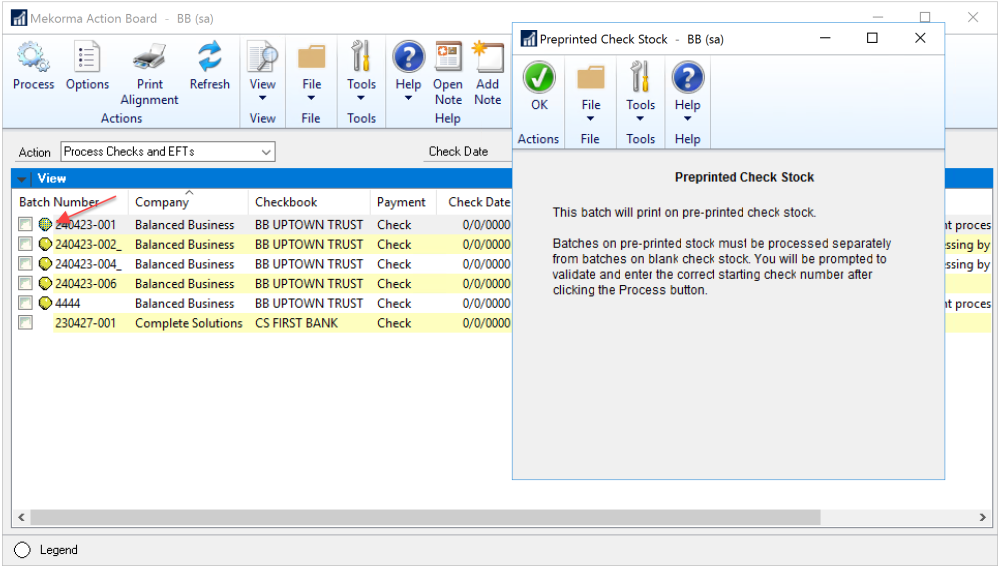Screen dimensions: 1000x568
Task: Open the Tools icon in Action Board ribbon
Action: (361, 56)
